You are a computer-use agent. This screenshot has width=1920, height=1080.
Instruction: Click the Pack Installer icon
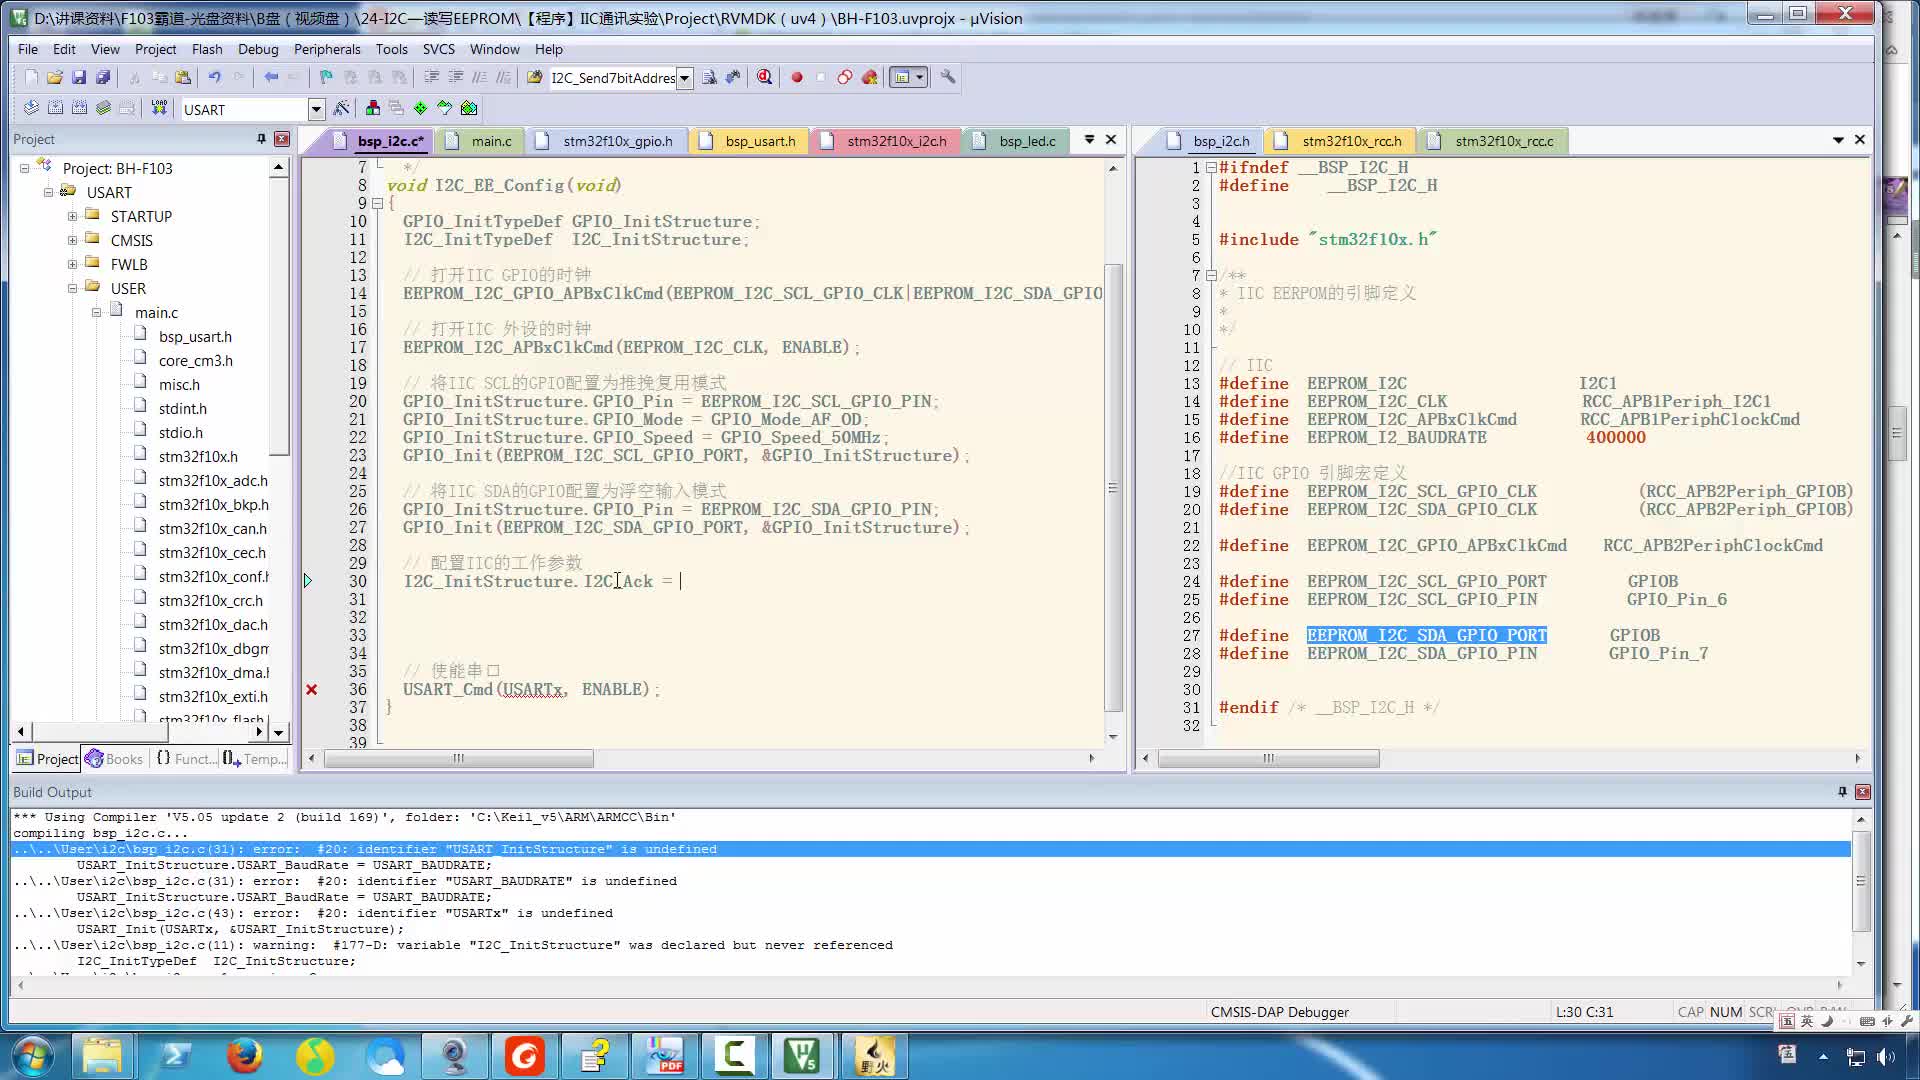coord(469,108)
